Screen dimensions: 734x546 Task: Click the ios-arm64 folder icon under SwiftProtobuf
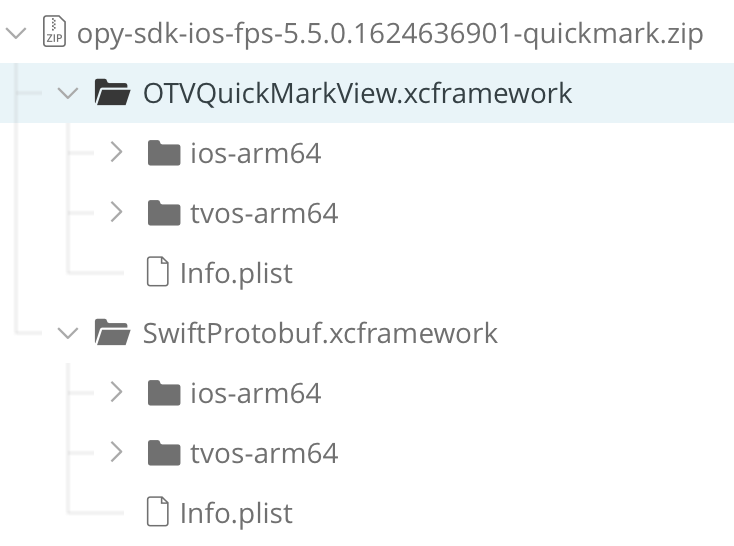coord(163,393)
